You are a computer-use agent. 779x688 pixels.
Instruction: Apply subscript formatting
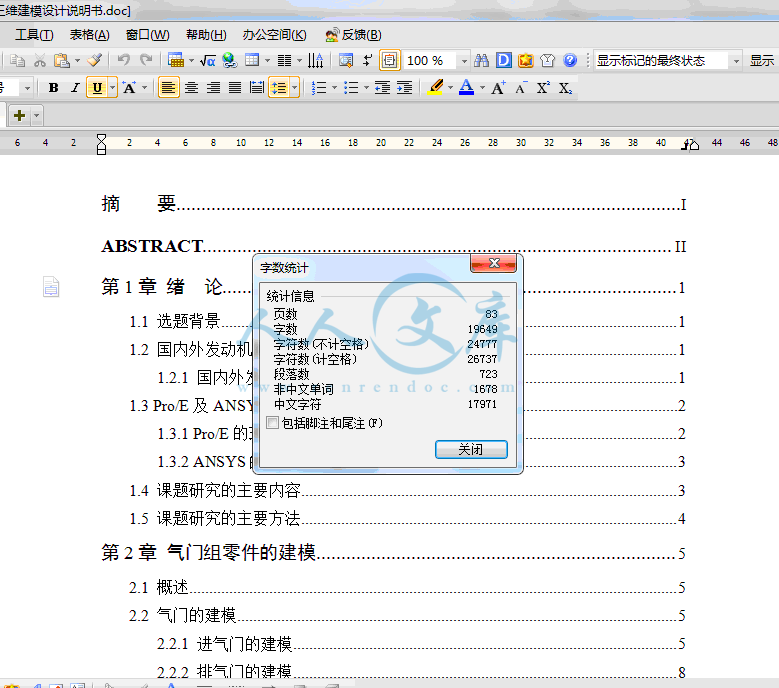click(x=565, y=88)
